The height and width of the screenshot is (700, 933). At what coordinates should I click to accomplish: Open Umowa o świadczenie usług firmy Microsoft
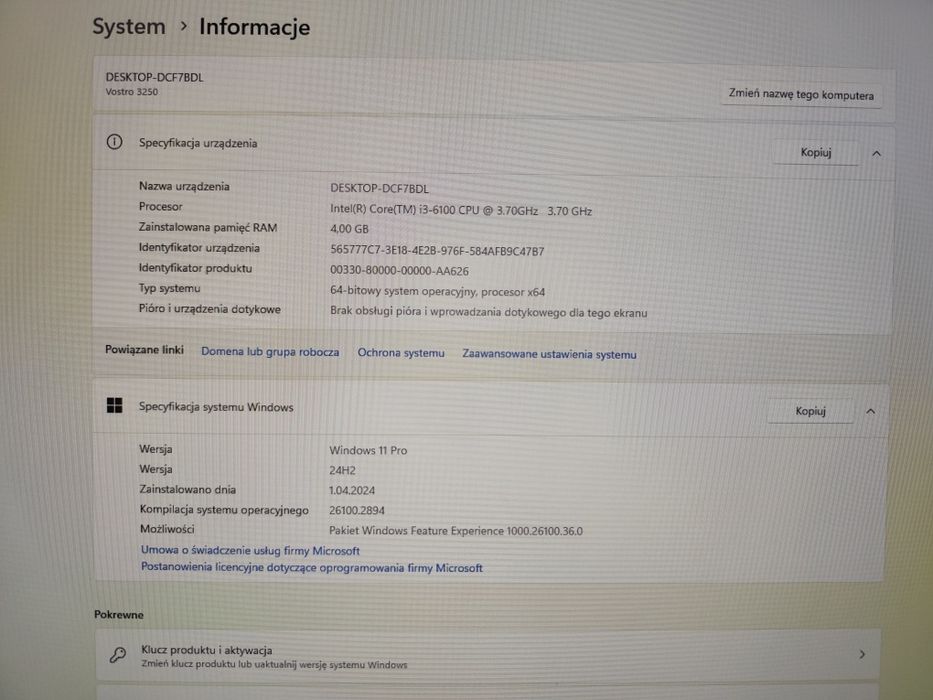(x=251, y=551)
